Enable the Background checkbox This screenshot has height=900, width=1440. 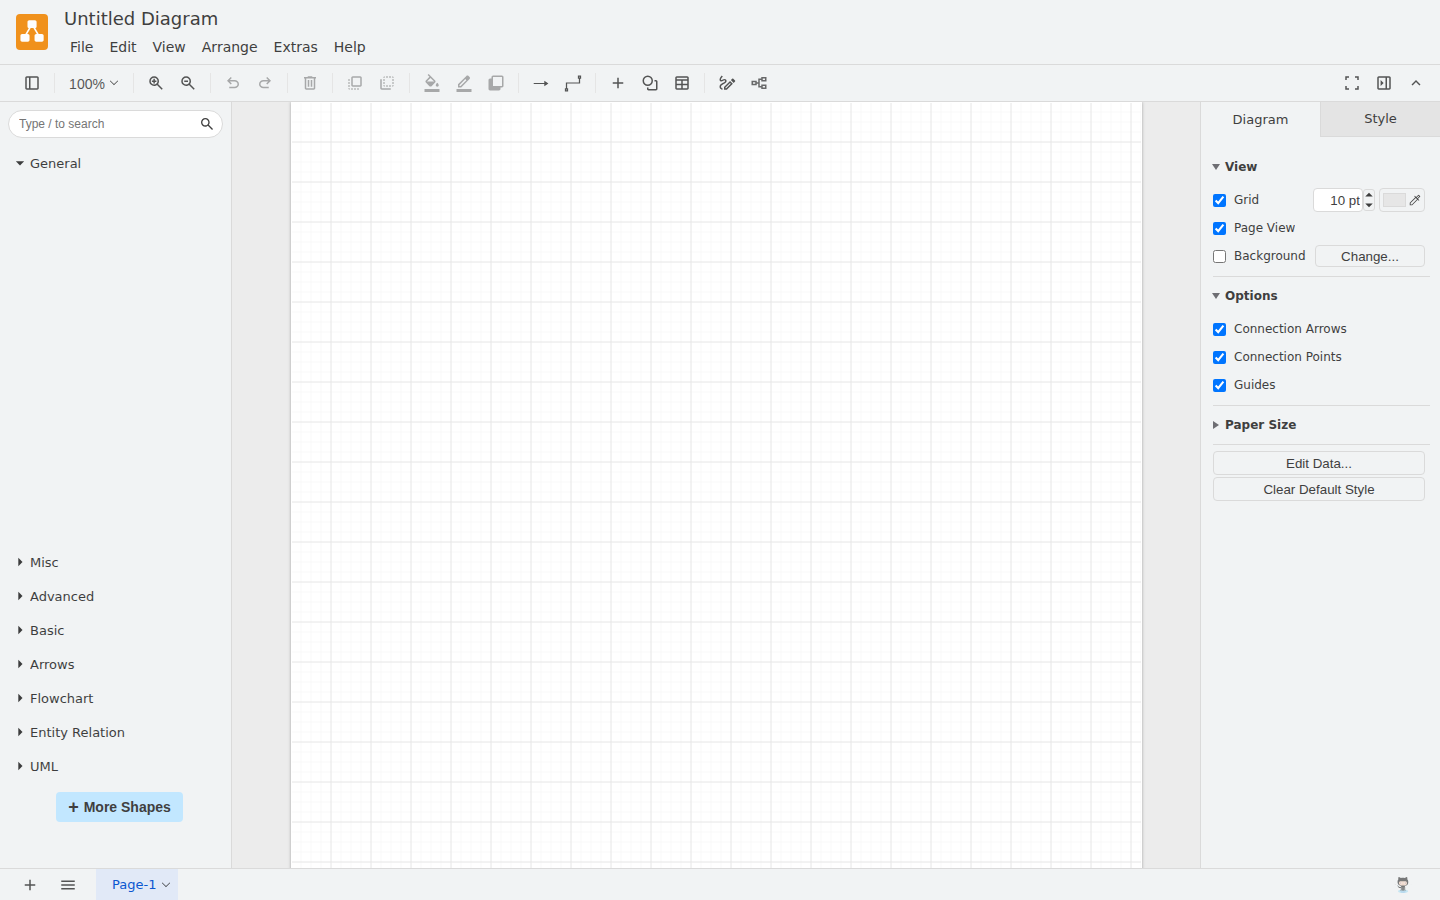1219,256
